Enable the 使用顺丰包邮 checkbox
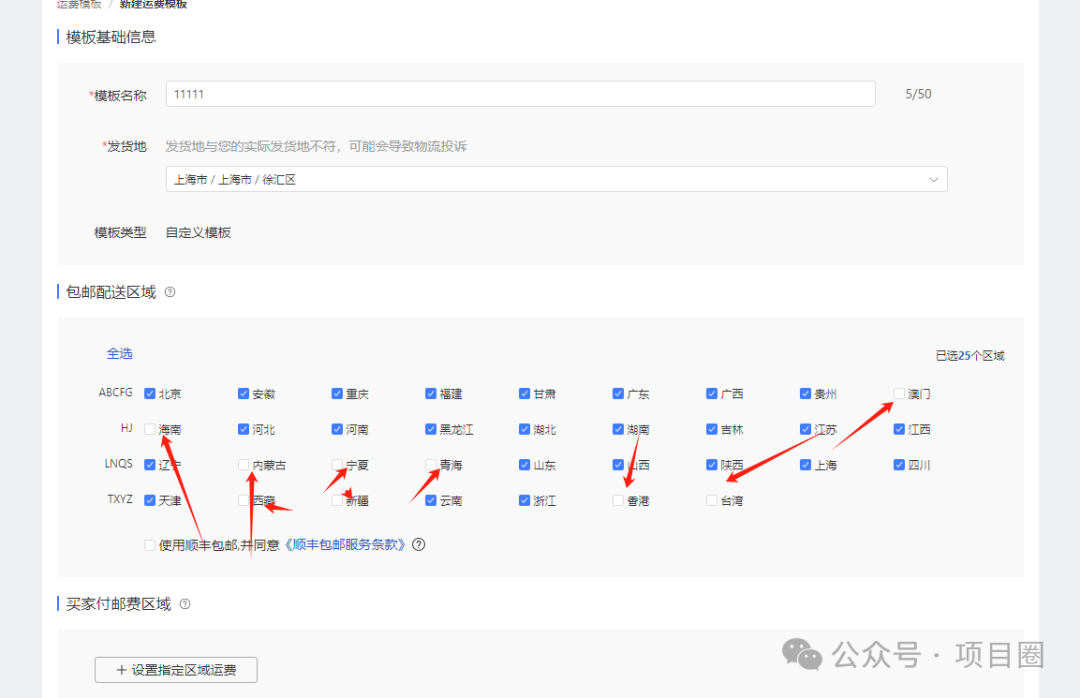 (x=149, y=544)
